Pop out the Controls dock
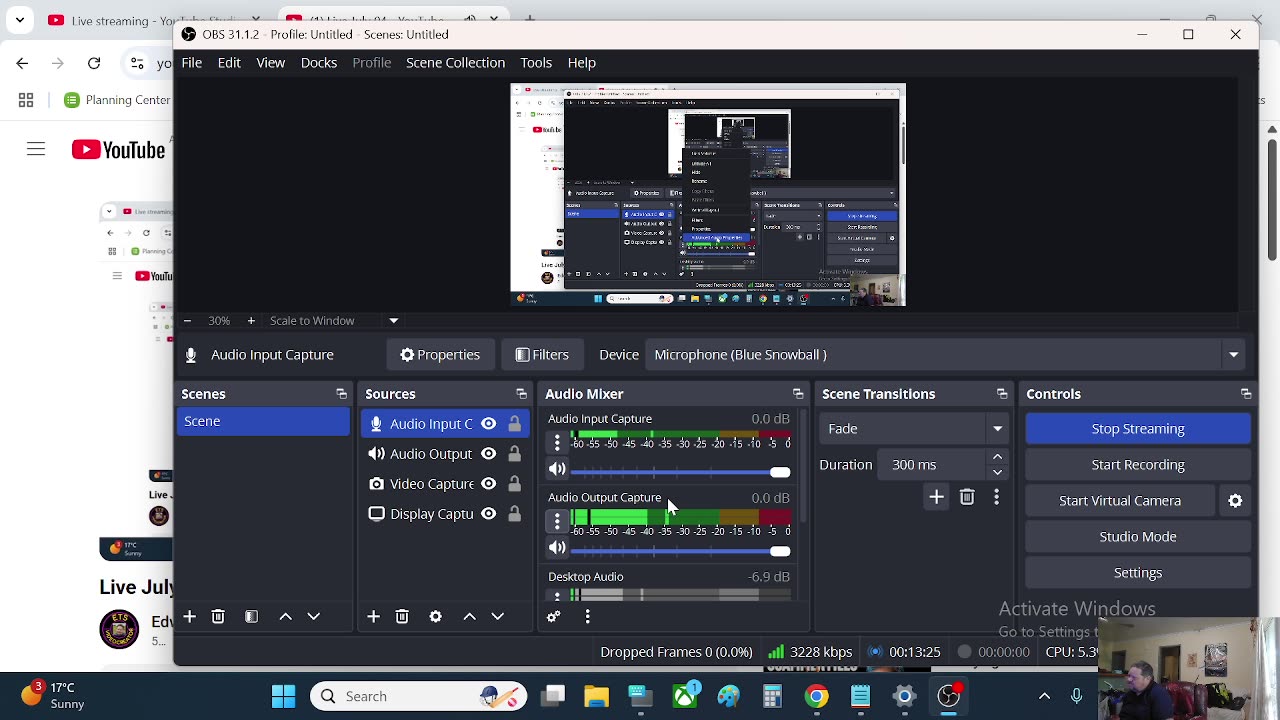 coord(1245,394)
